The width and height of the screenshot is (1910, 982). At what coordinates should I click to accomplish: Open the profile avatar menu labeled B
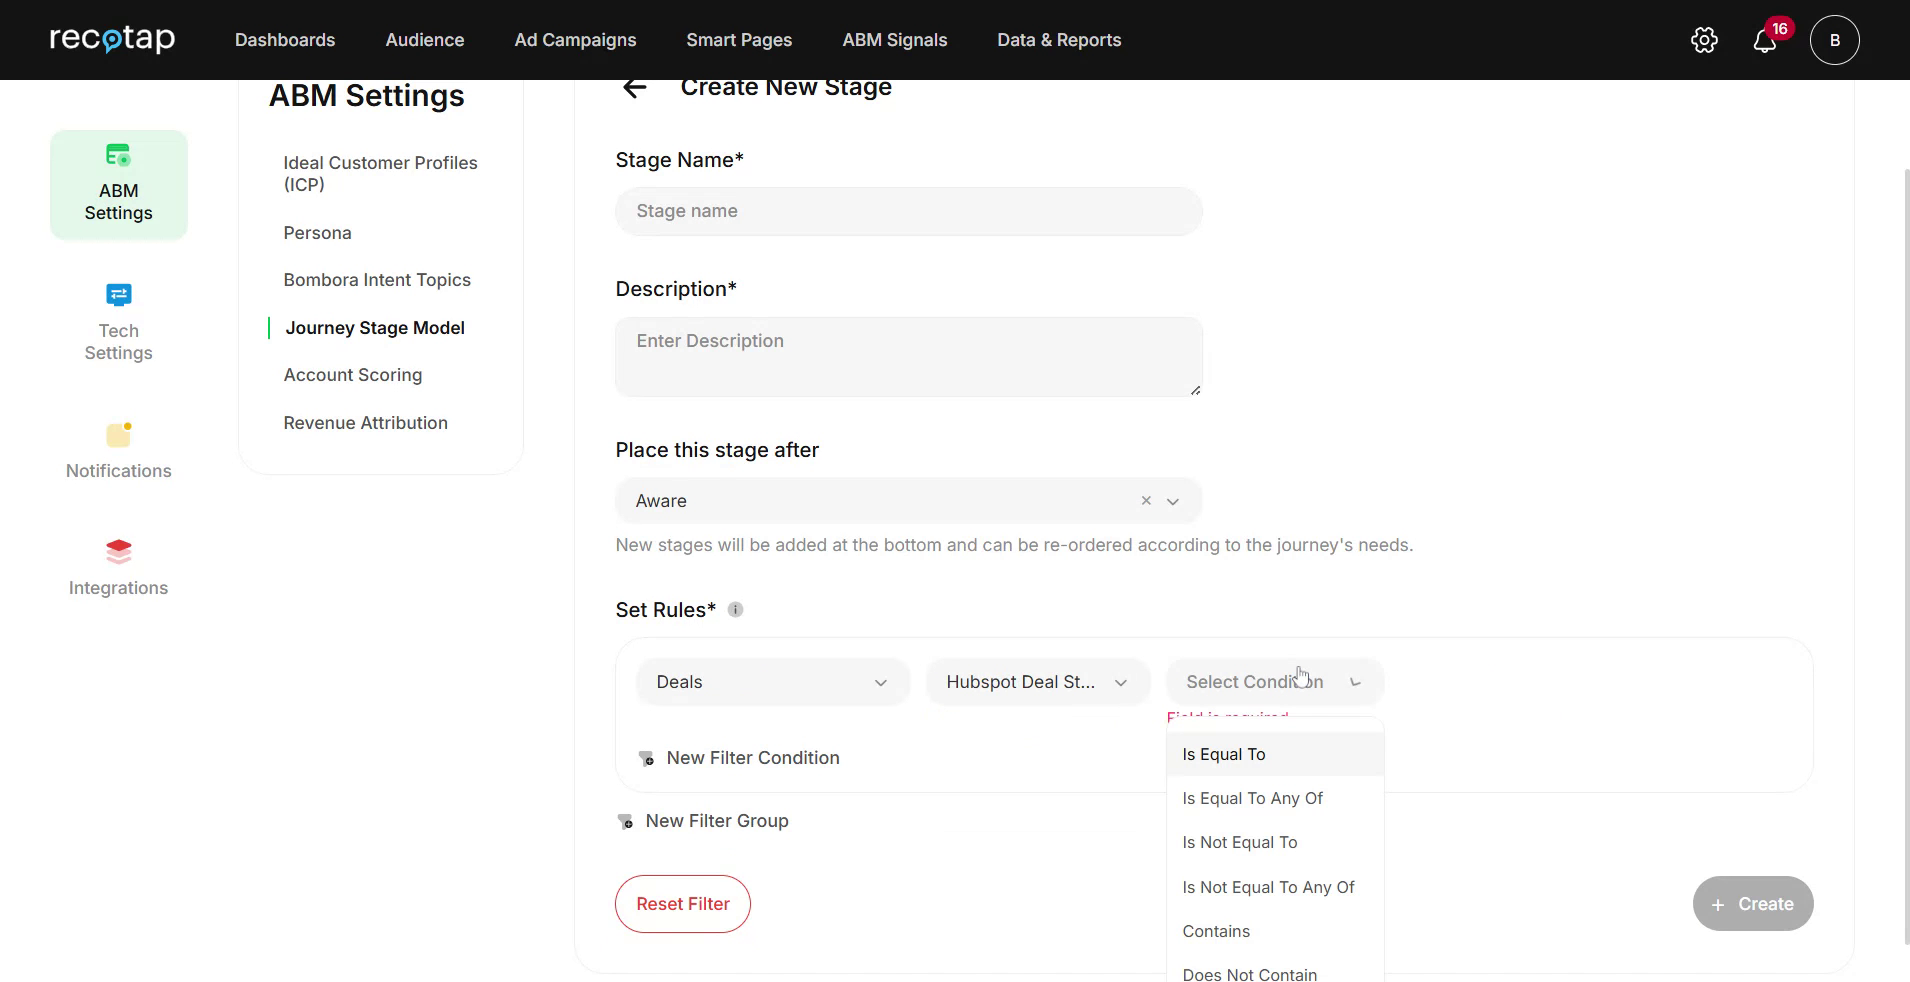1835,40
